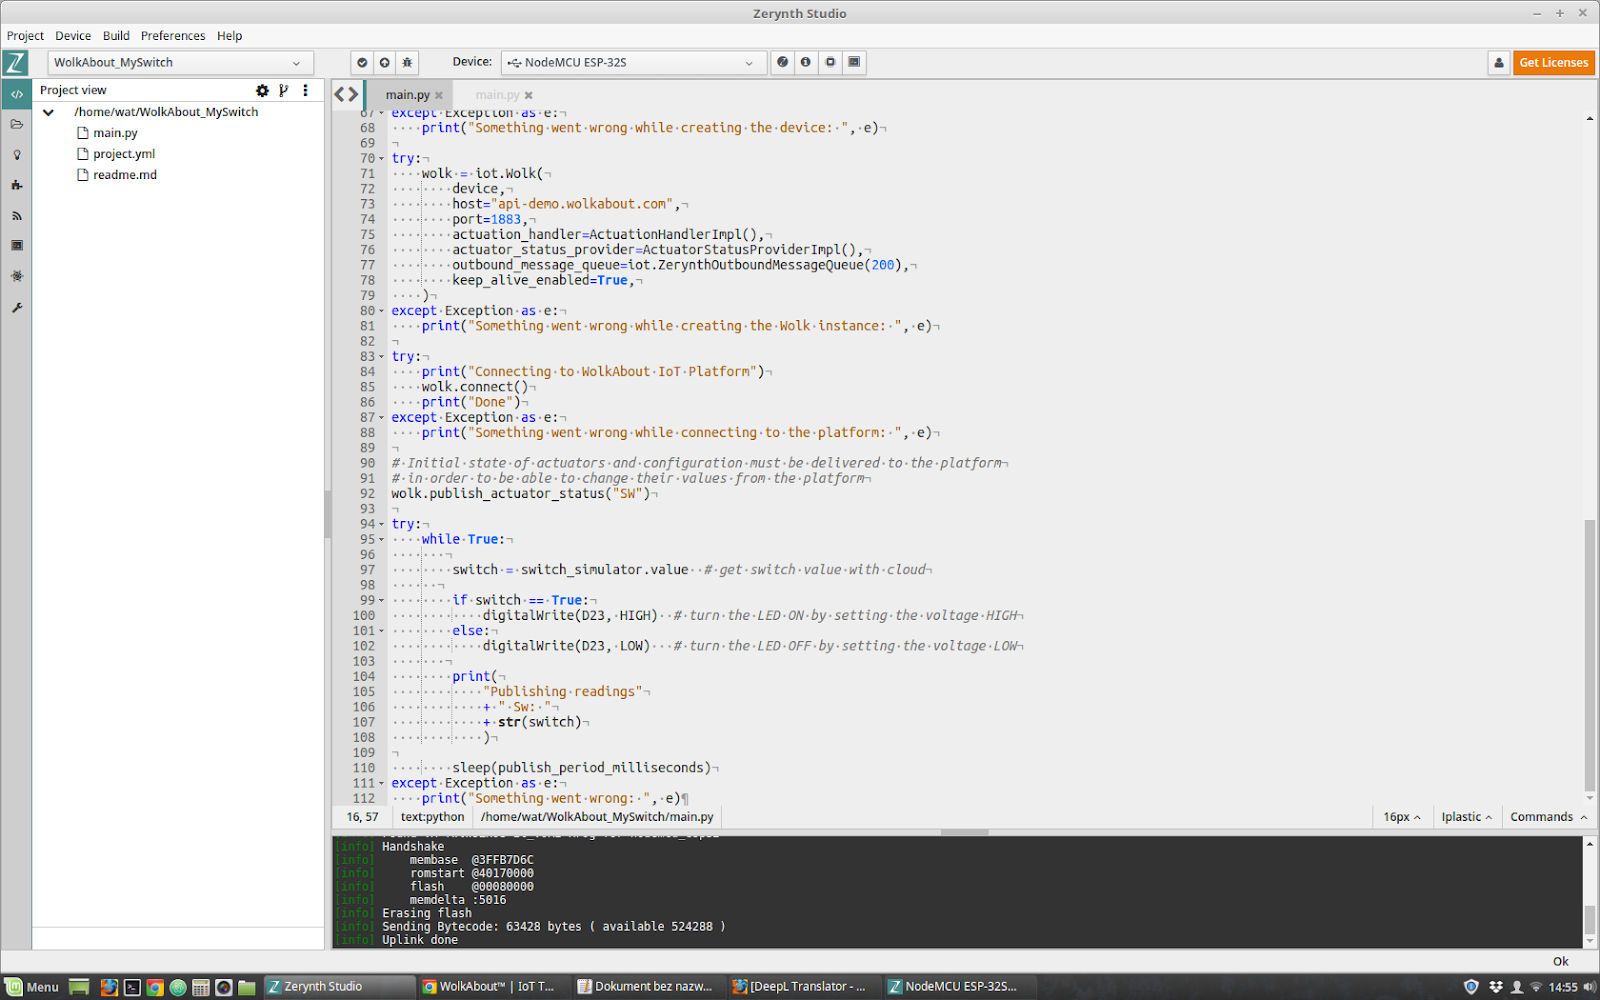This screenshot has height=1000, width=1600.
Task: Open project.yml in the project tree
Action: pos(124,154)
